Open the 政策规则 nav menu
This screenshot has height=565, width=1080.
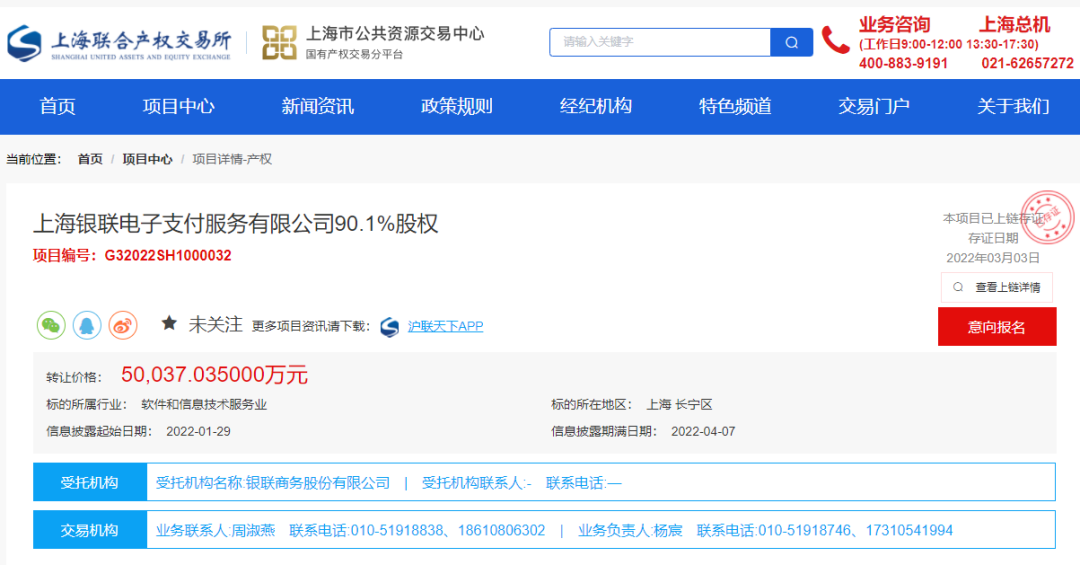457,106
